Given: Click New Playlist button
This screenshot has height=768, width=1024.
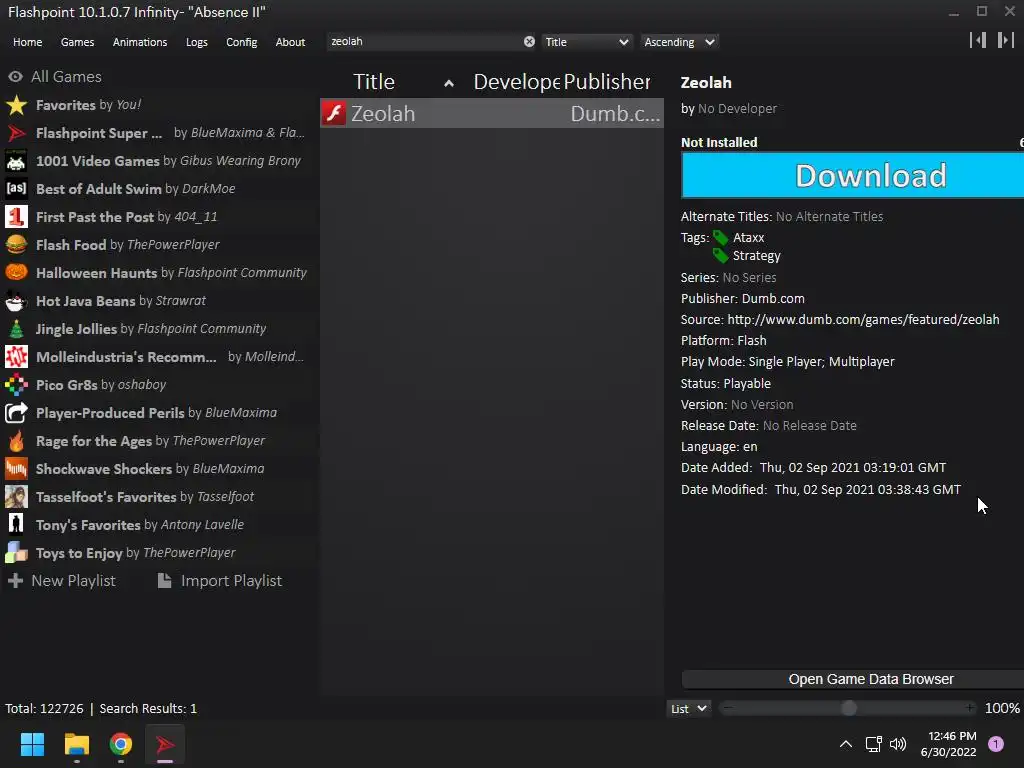Looking at the screenshot, I should pos(62,581).
